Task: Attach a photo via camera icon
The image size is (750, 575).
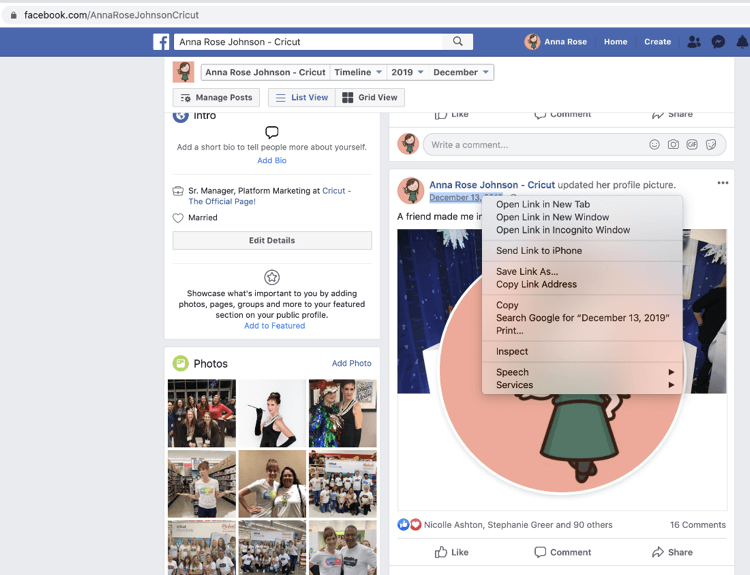Action: (673, 144)
